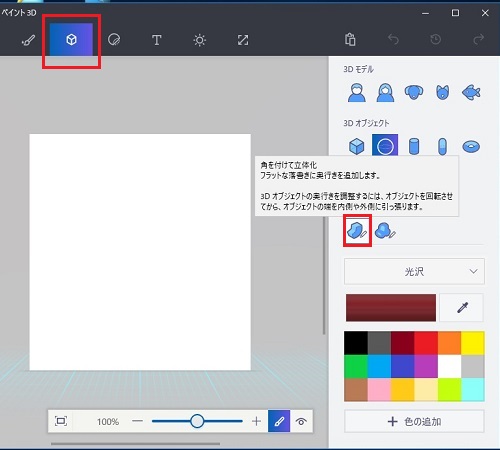Expand the 光沢 material dropdown
The width and height of the screenshot is (500, 450).
pos(414,271)
